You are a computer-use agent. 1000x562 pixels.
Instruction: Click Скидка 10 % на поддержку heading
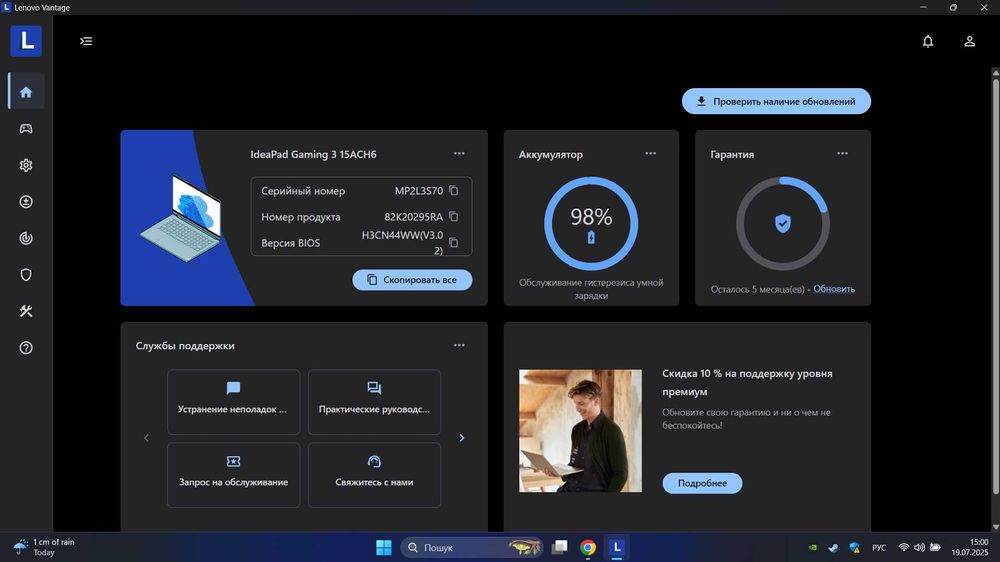pos(747,383)
